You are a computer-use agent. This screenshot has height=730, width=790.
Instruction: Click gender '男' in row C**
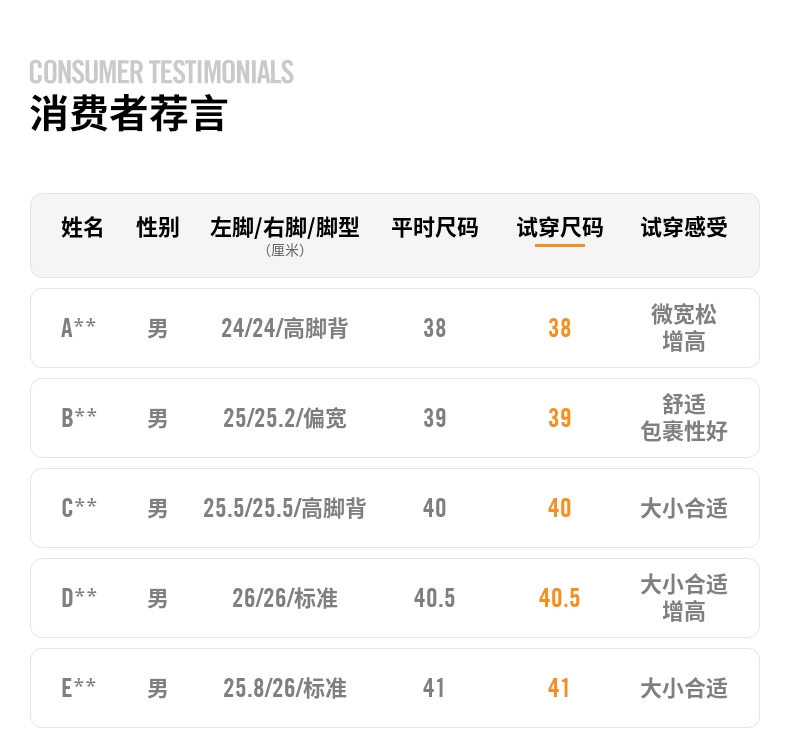click(158, 508)
